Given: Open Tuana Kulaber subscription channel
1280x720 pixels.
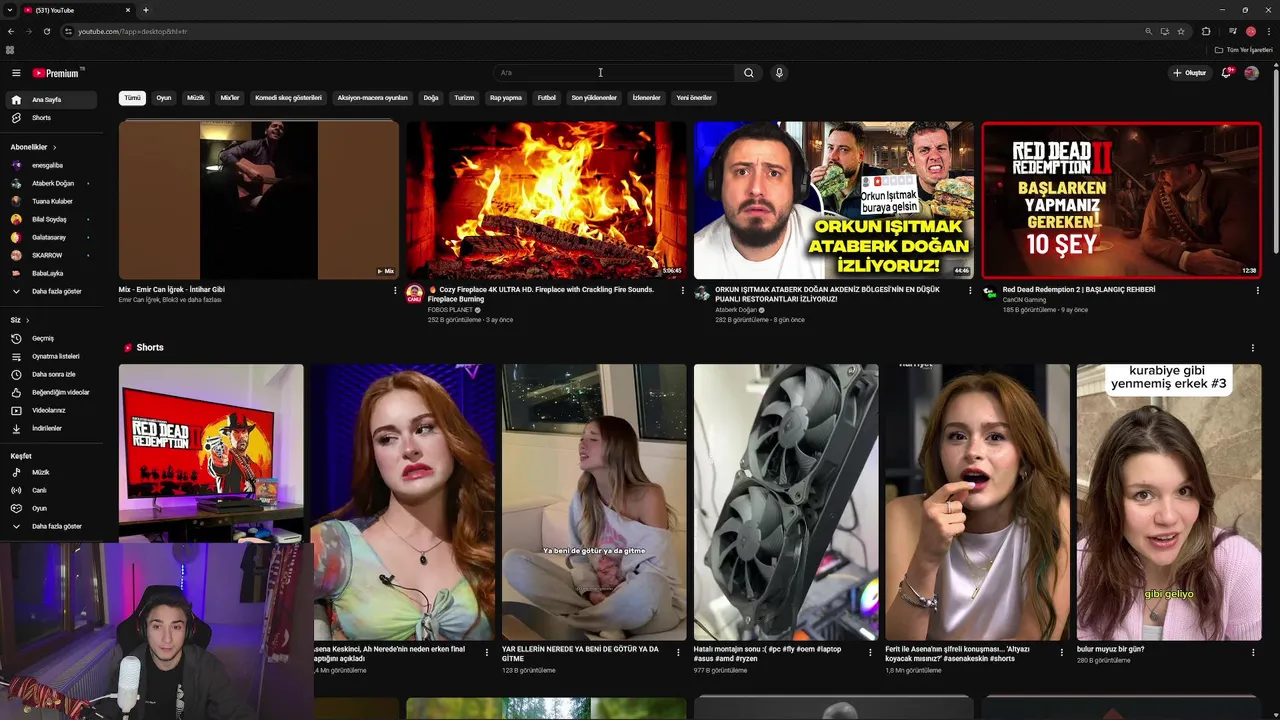Looking at the screenshot, I should [x=53, y=201].
